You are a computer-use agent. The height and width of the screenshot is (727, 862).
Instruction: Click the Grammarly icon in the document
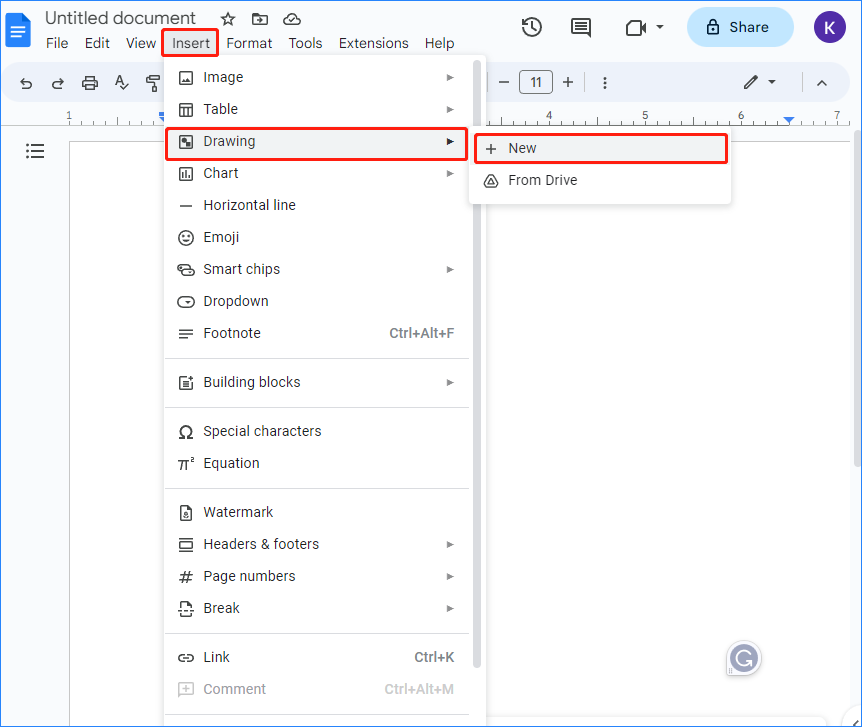coord(743,658)
